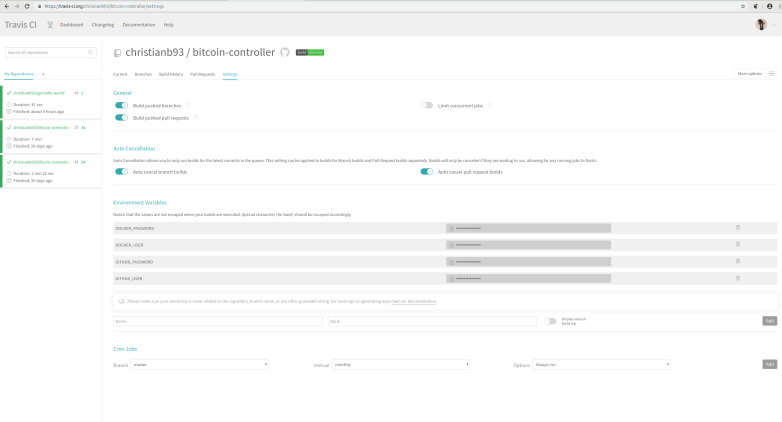Click the megaphone icon in secret key notice
The image size is (782, 422).
click(x=121, y=301)
